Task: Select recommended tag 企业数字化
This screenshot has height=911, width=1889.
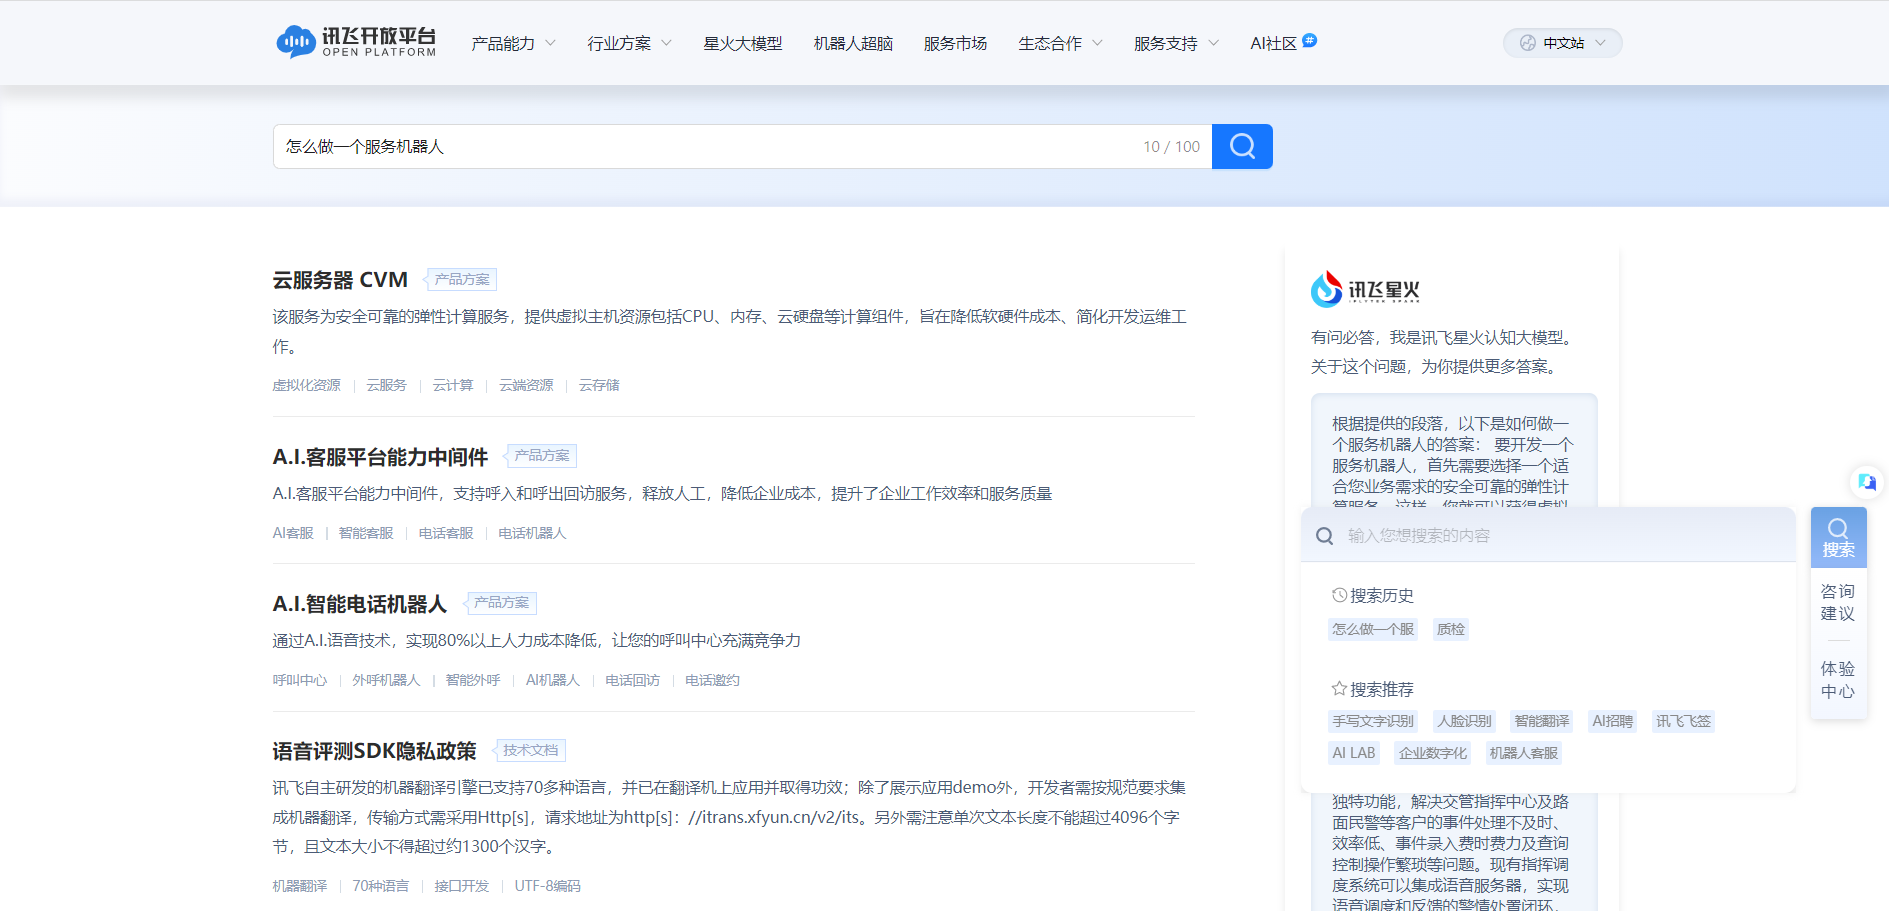Action: click(x=1432, y=753)
